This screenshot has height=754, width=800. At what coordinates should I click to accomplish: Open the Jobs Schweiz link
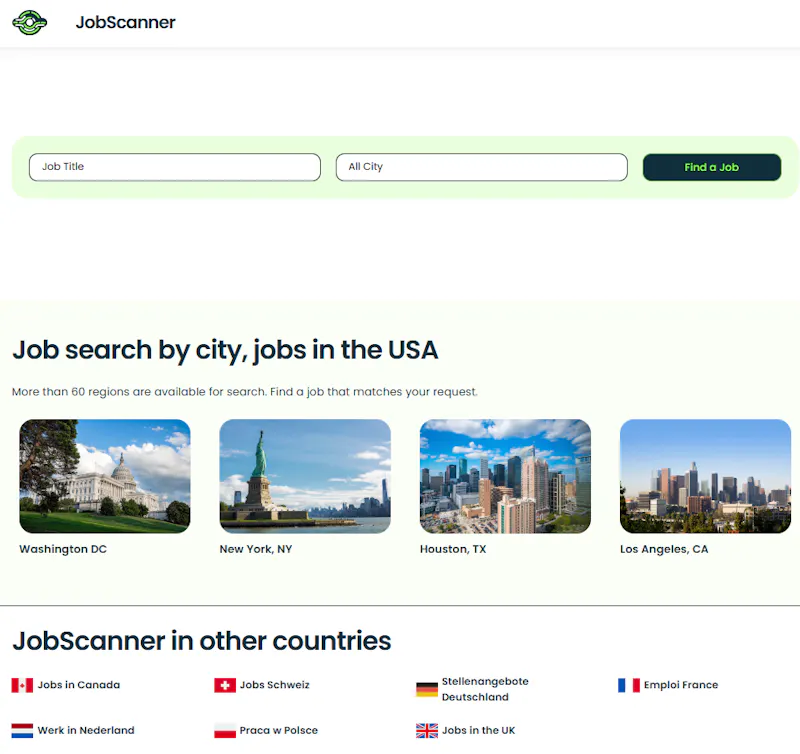(x=274, y=685)
